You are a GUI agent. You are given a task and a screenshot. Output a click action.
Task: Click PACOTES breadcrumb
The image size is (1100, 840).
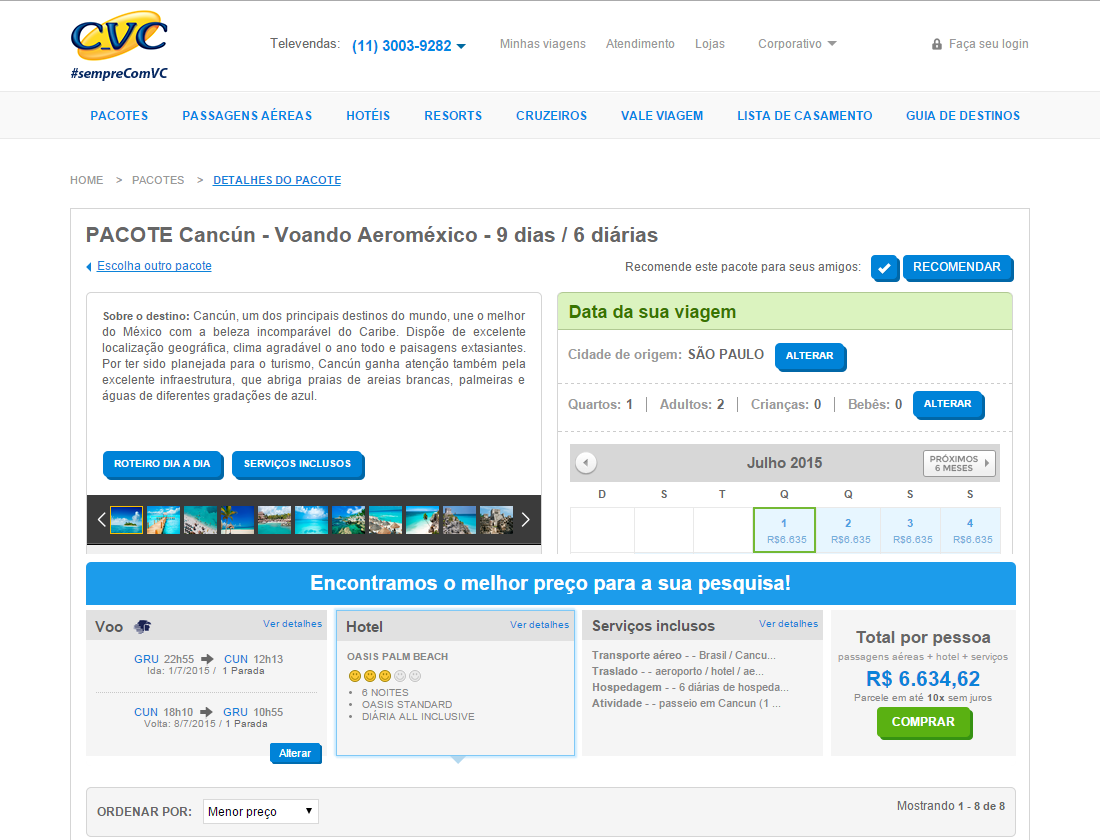158,180
